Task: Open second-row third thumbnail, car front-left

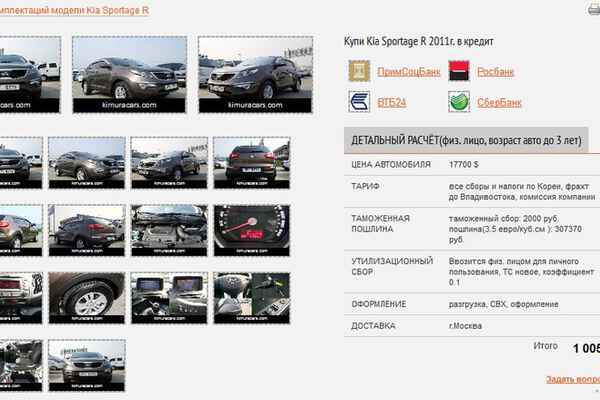Action: pos(169,163)
